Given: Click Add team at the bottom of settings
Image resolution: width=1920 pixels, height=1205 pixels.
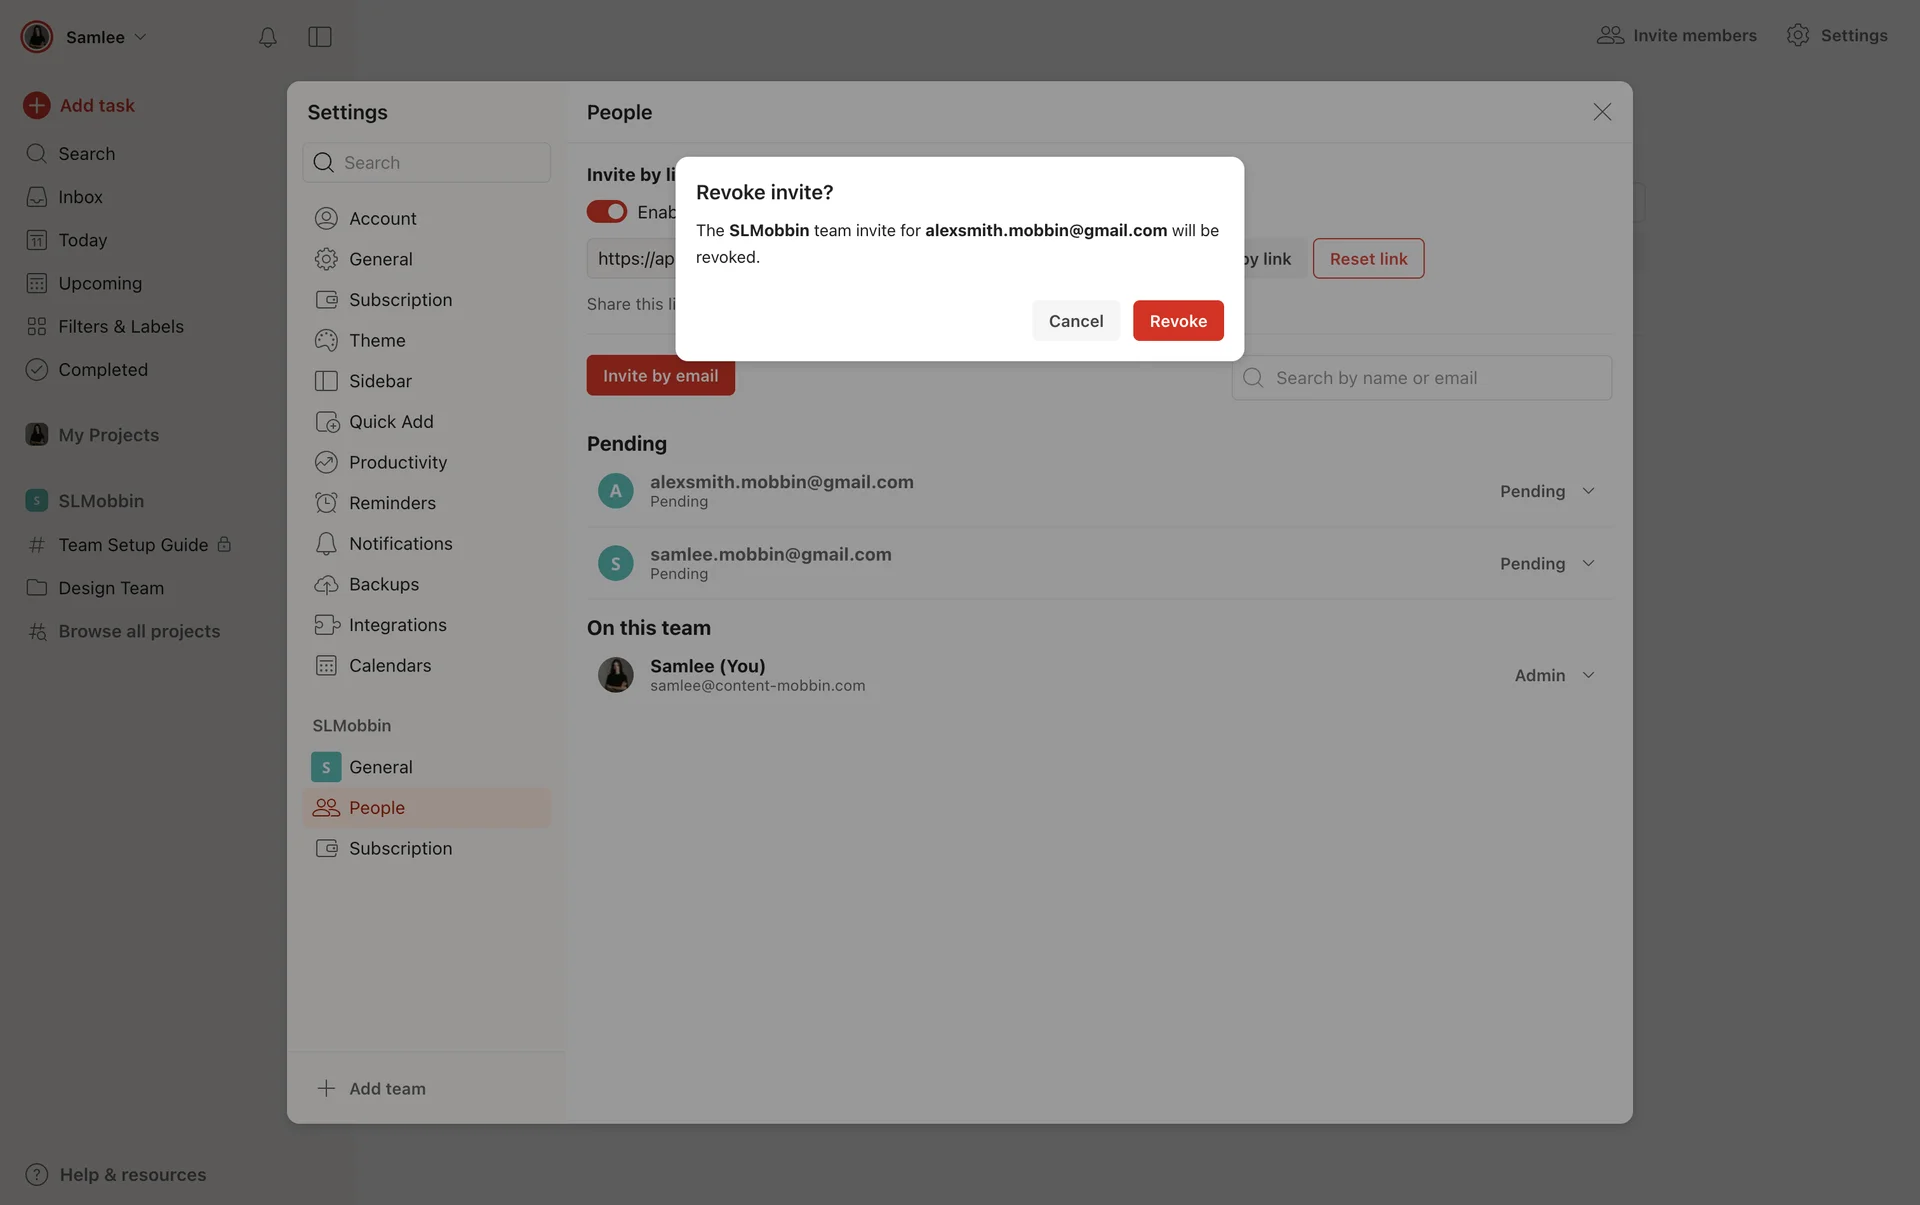Looking at the screenshot, I should (386, 1089).
